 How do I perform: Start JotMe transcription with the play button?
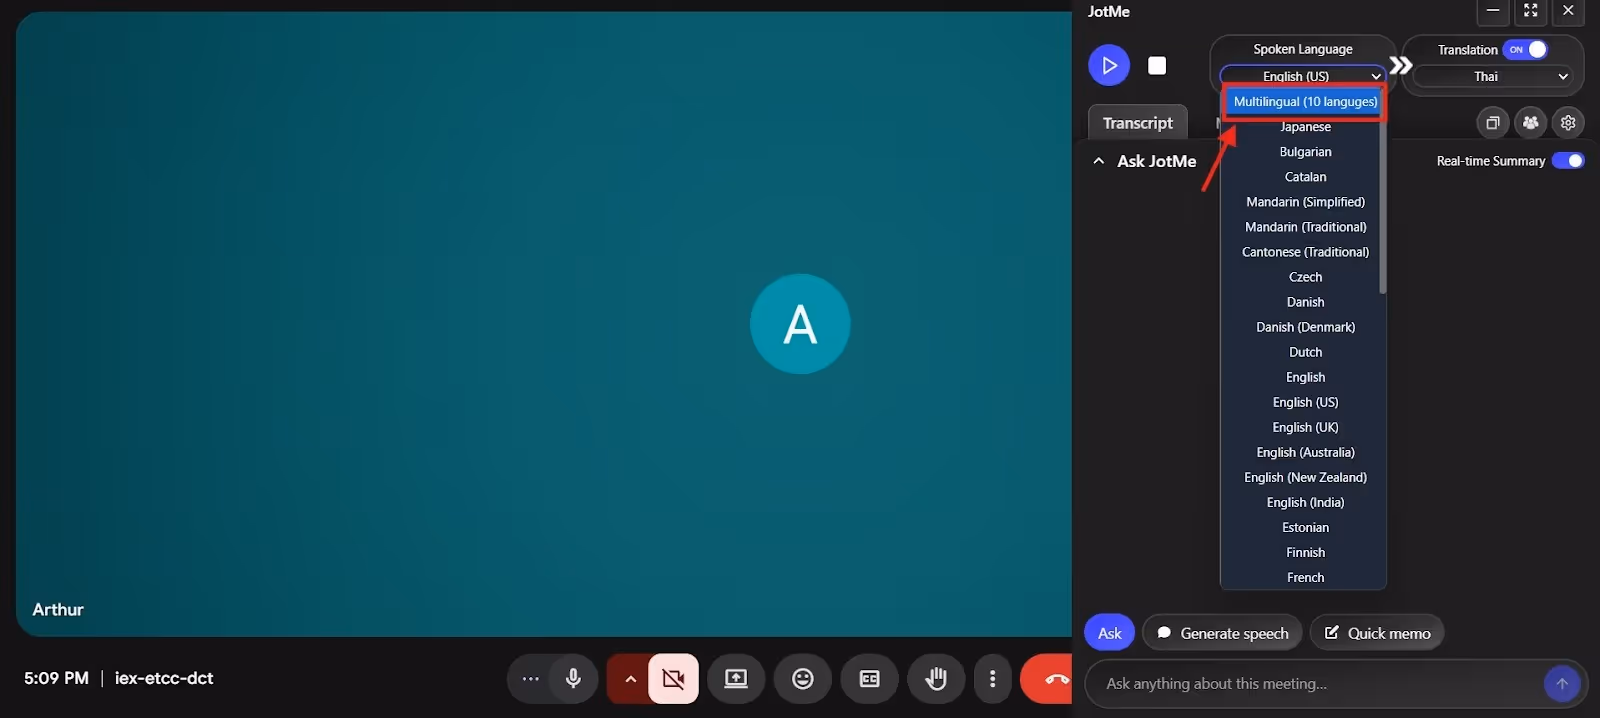click(1109, 66)
